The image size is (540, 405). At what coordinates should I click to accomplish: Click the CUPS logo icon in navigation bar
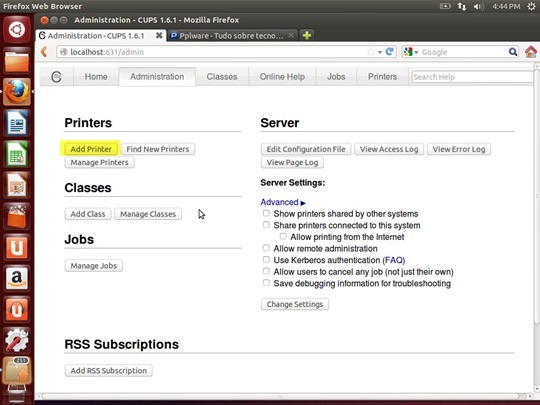coord(56,76)
